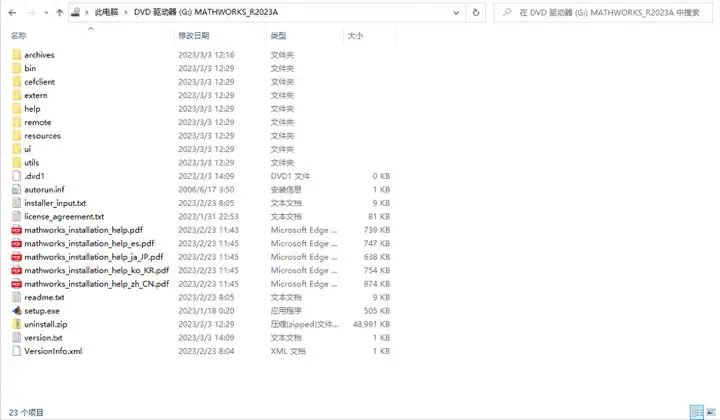
Task: Select the help folder icon
Action: coord(17,109)
